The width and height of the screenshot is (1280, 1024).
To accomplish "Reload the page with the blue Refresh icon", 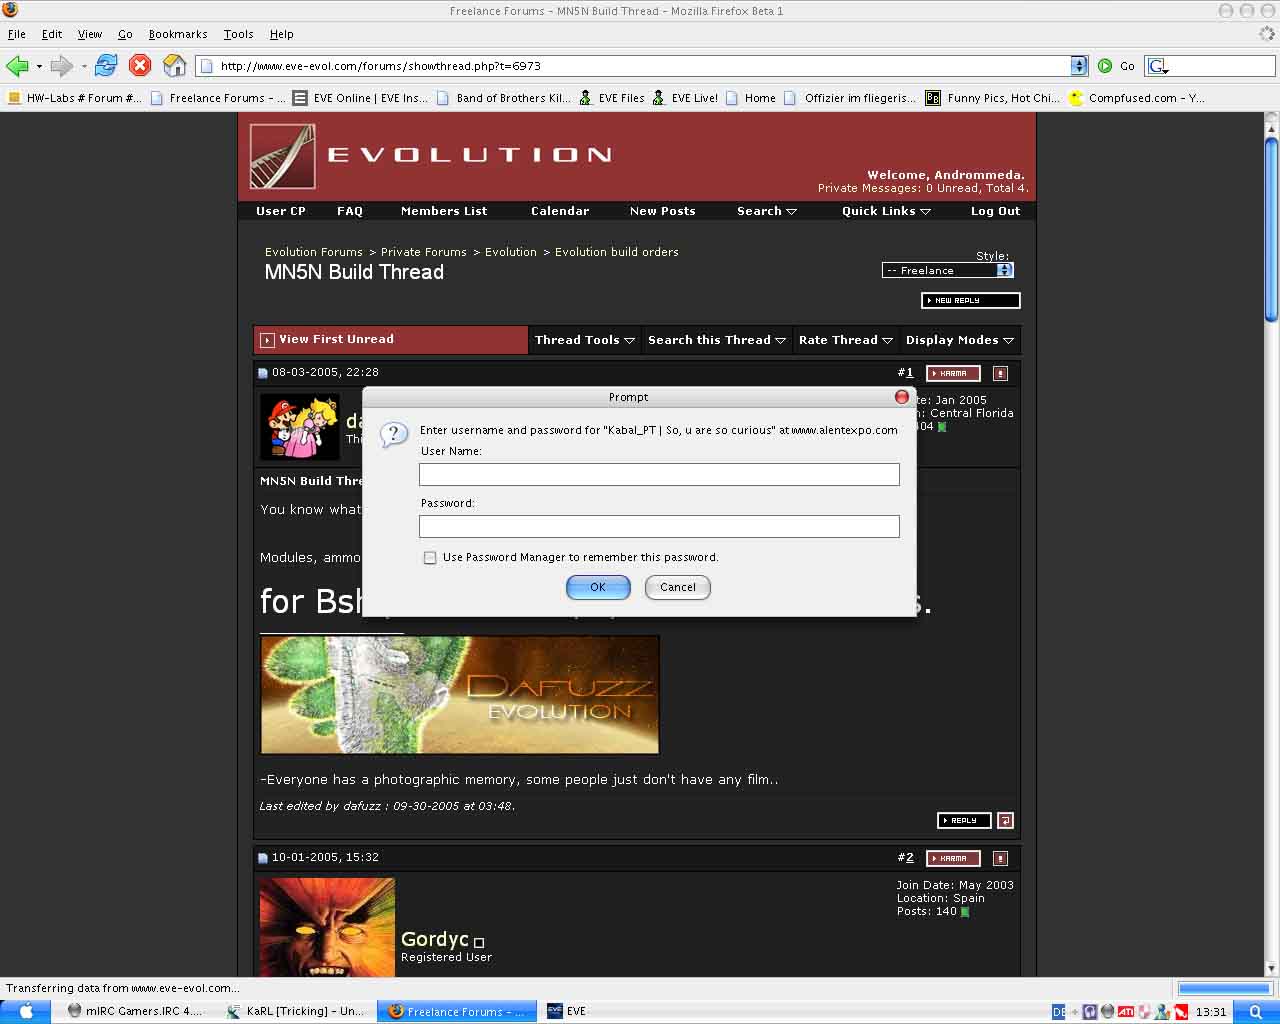I will (106, 66).
